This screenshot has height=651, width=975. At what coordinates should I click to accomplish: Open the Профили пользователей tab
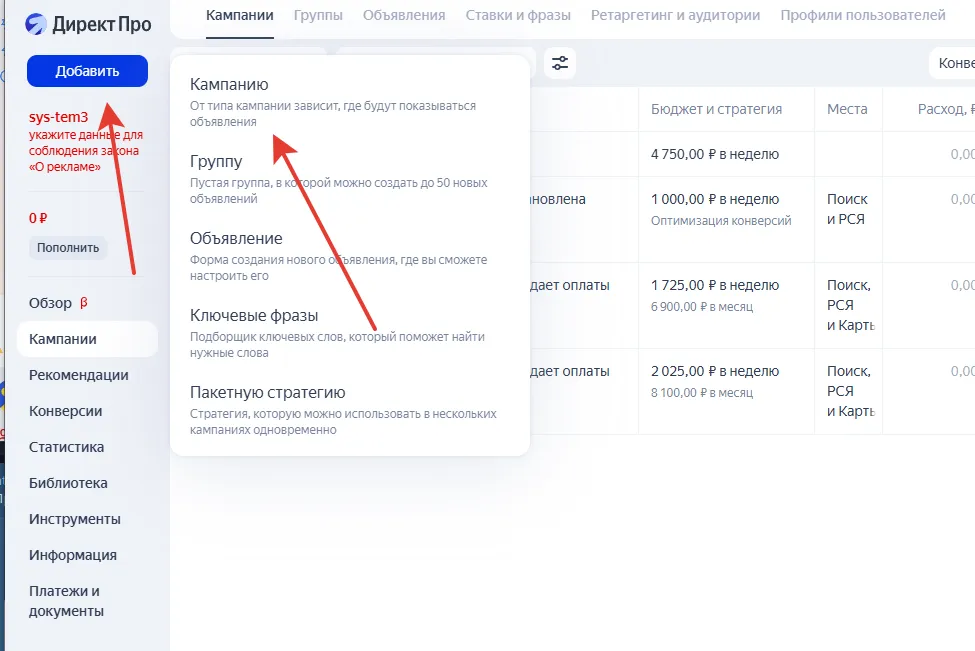click(x=862, y=15)
